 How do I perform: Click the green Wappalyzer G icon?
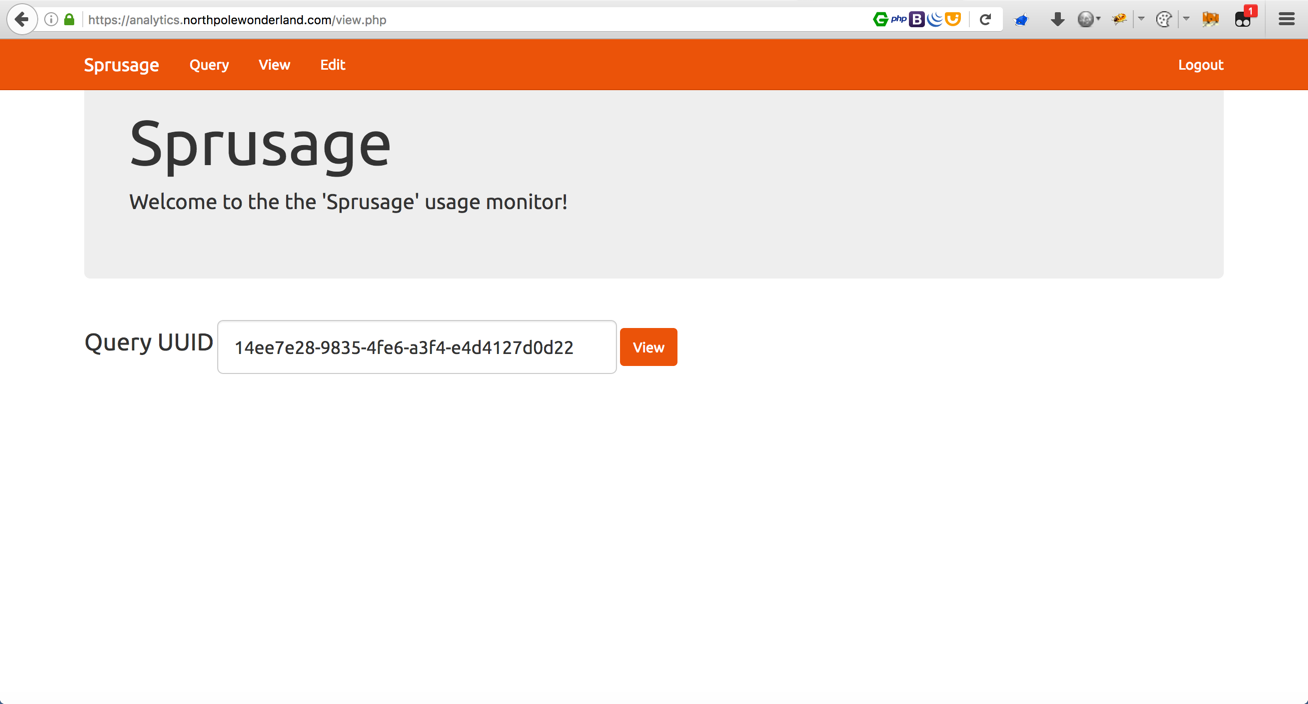880,19
